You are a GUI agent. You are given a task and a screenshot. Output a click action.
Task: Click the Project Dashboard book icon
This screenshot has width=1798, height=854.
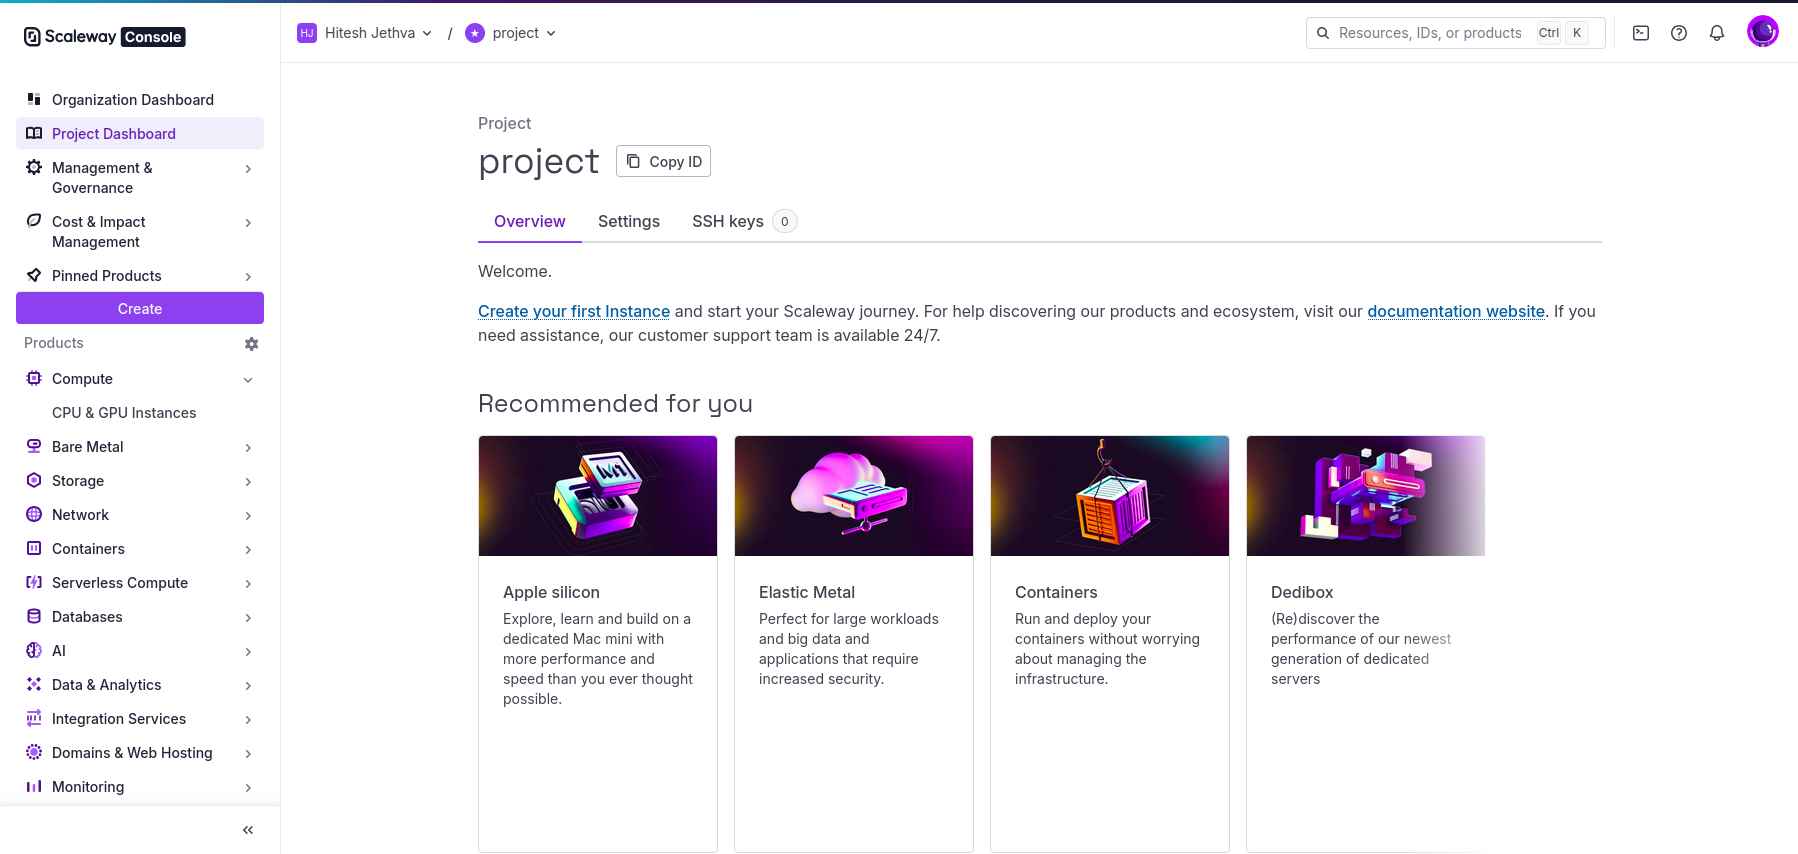point(34,133)
